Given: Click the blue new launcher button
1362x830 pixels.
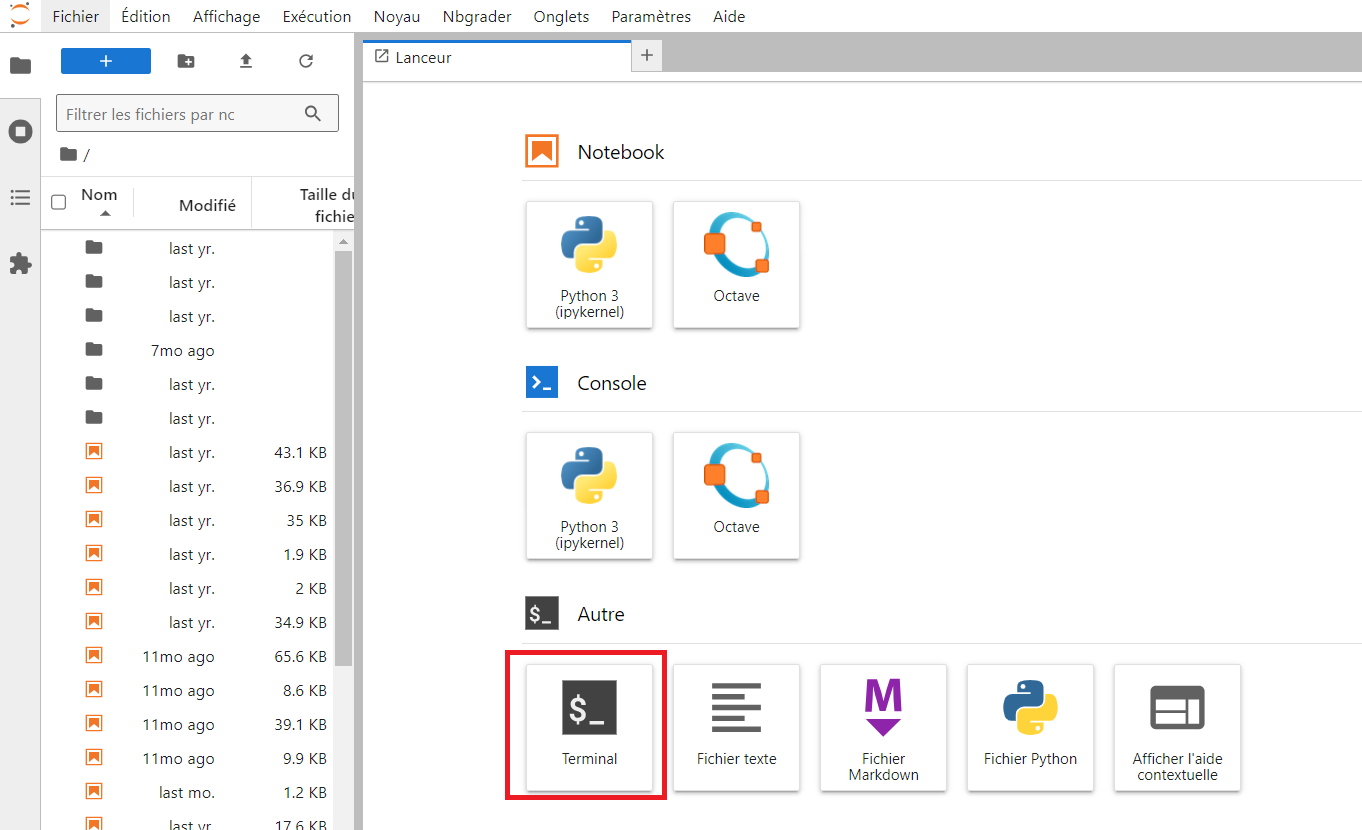Looking at the screenshot, I should (105, 61).
